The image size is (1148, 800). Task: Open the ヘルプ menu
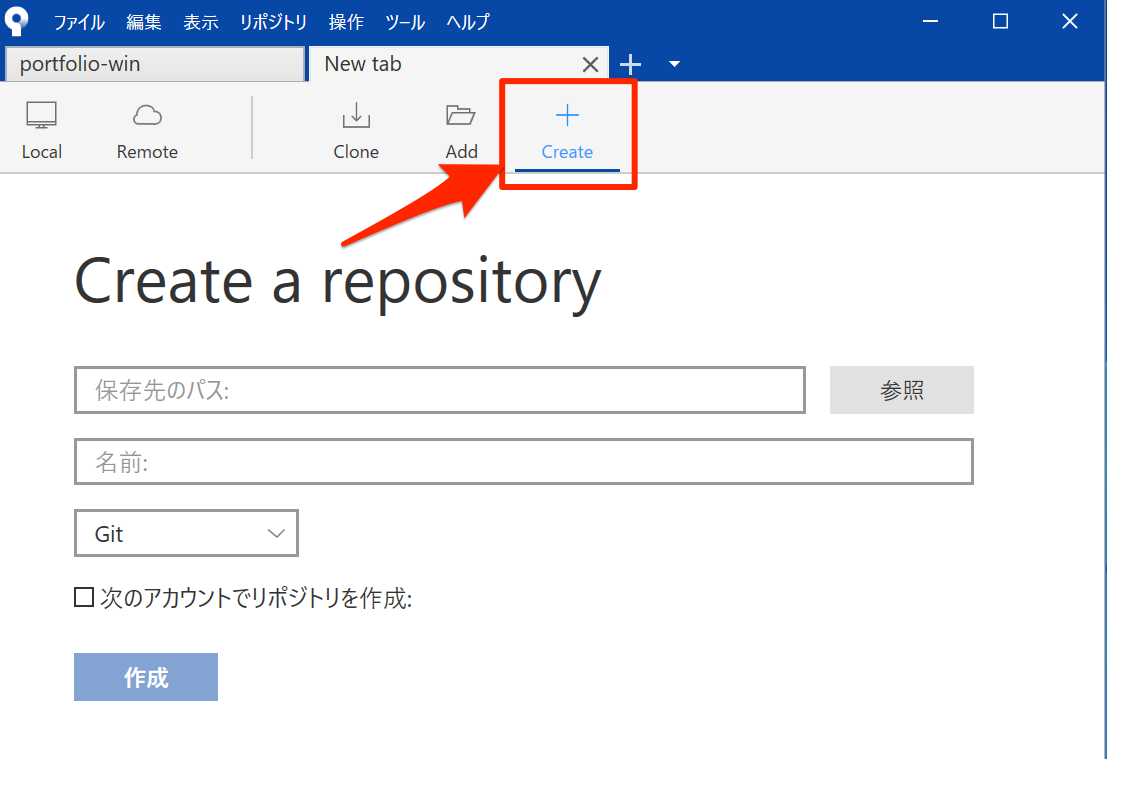click(468, 22)
